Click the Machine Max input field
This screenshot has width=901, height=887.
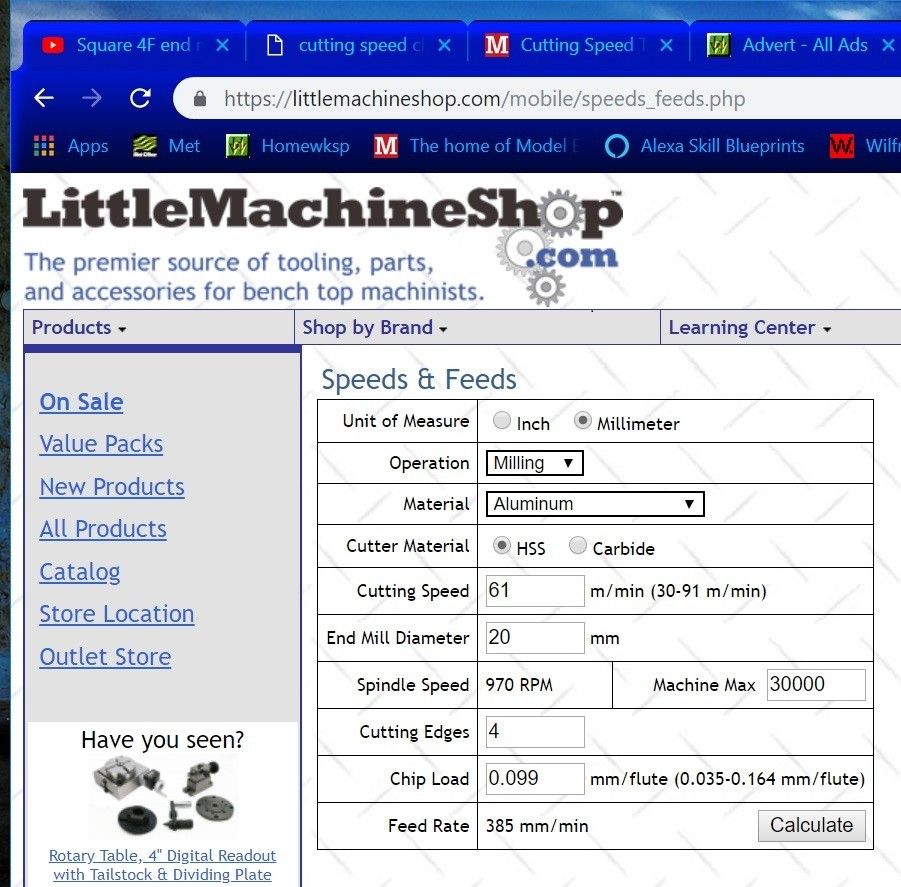click(816, 685)
